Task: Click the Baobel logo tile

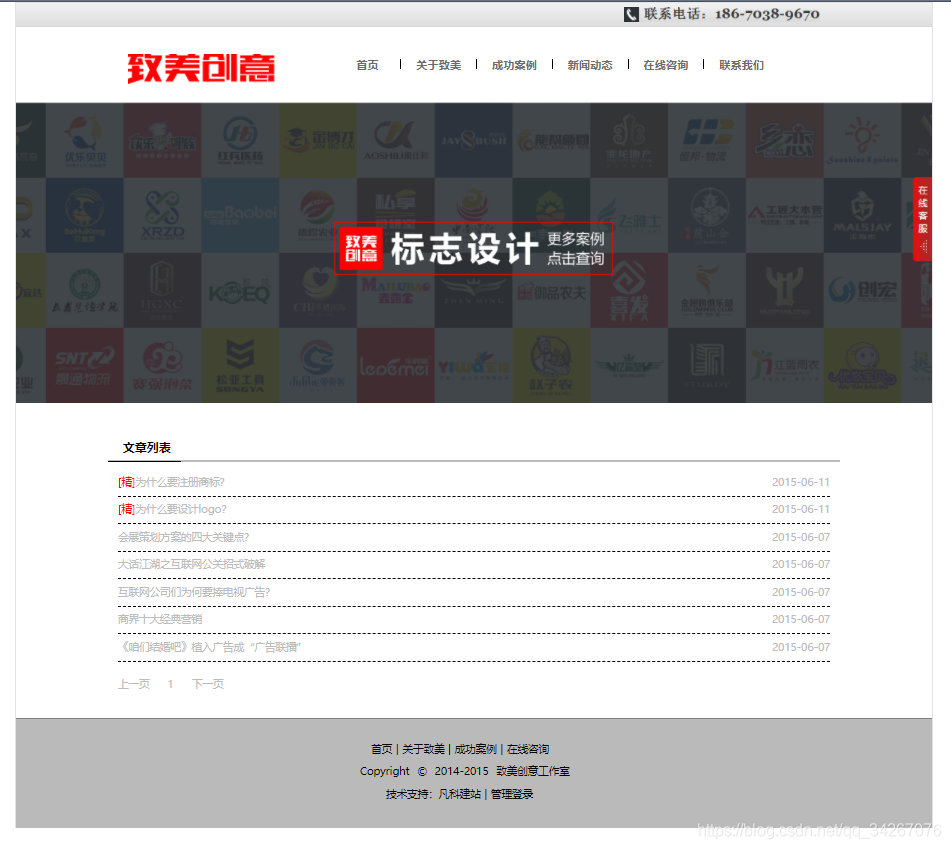Action: [240, 215]
